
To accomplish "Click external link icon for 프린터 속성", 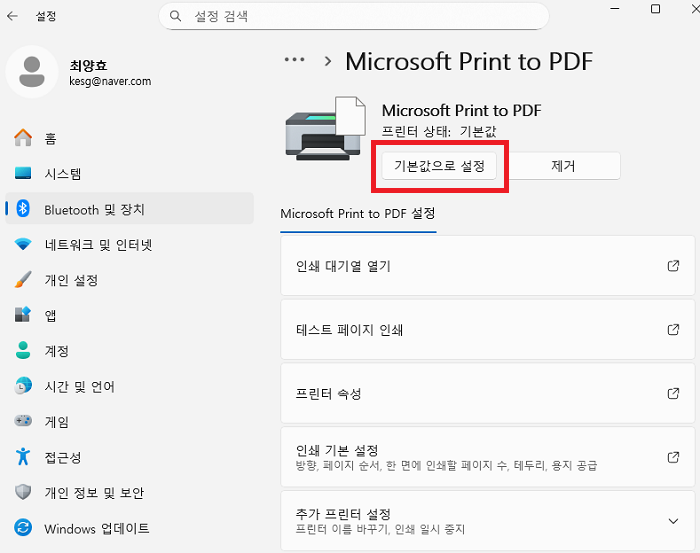I will [673, 394].
